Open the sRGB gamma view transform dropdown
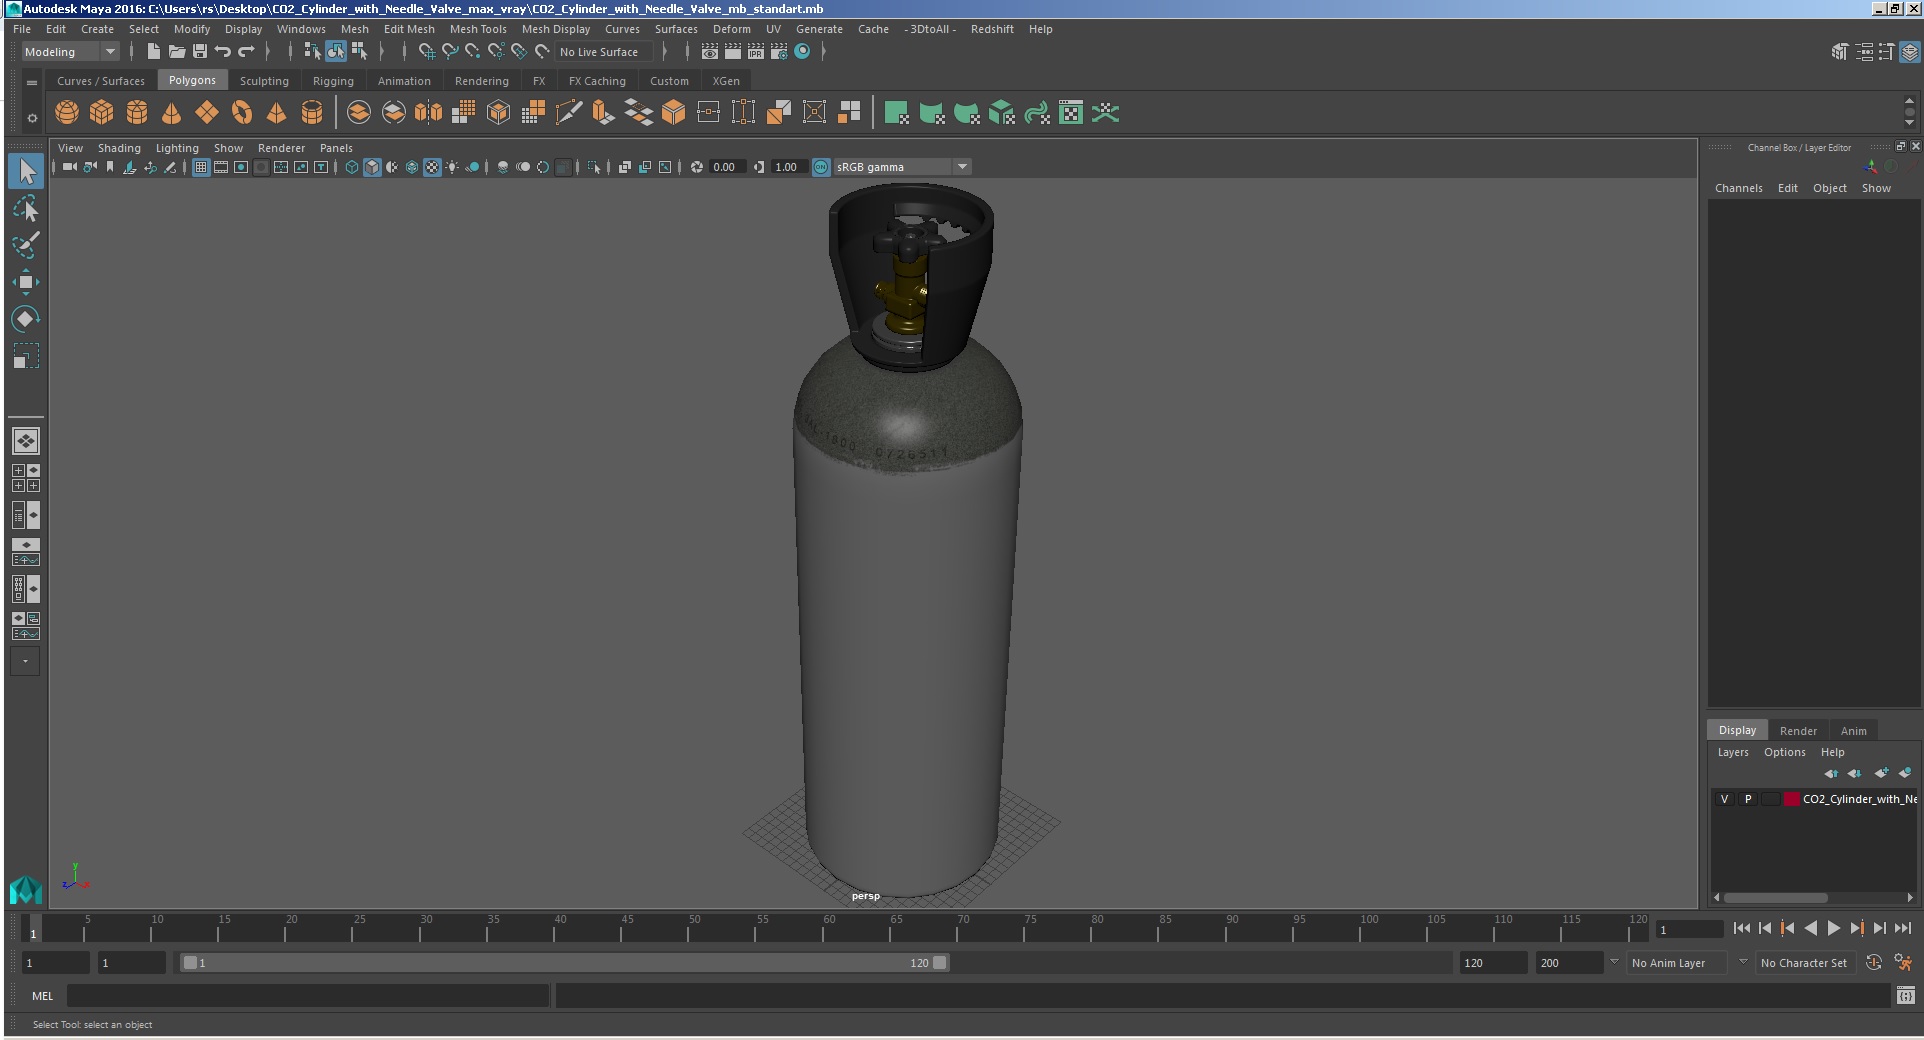This screenshot has width=1924, height=1040. tap(903, 167)
